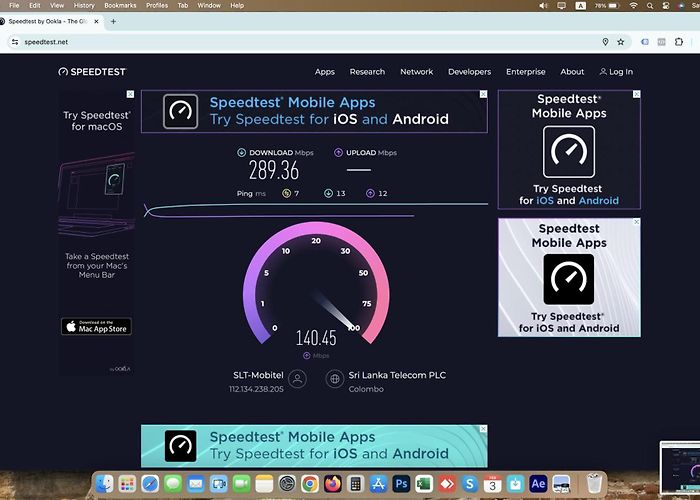
Task: Click the download arrow icon beside DOWNLOAD
Action: (242, 153)
